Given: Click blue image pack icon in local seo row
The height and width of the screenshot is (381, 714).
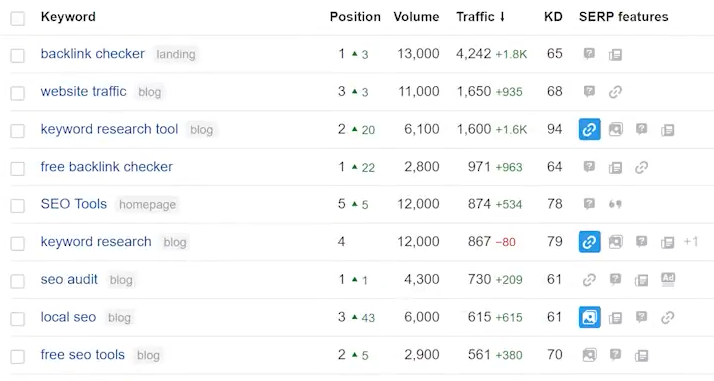Looking at the screenshot, I should click(x=589, y=317).
